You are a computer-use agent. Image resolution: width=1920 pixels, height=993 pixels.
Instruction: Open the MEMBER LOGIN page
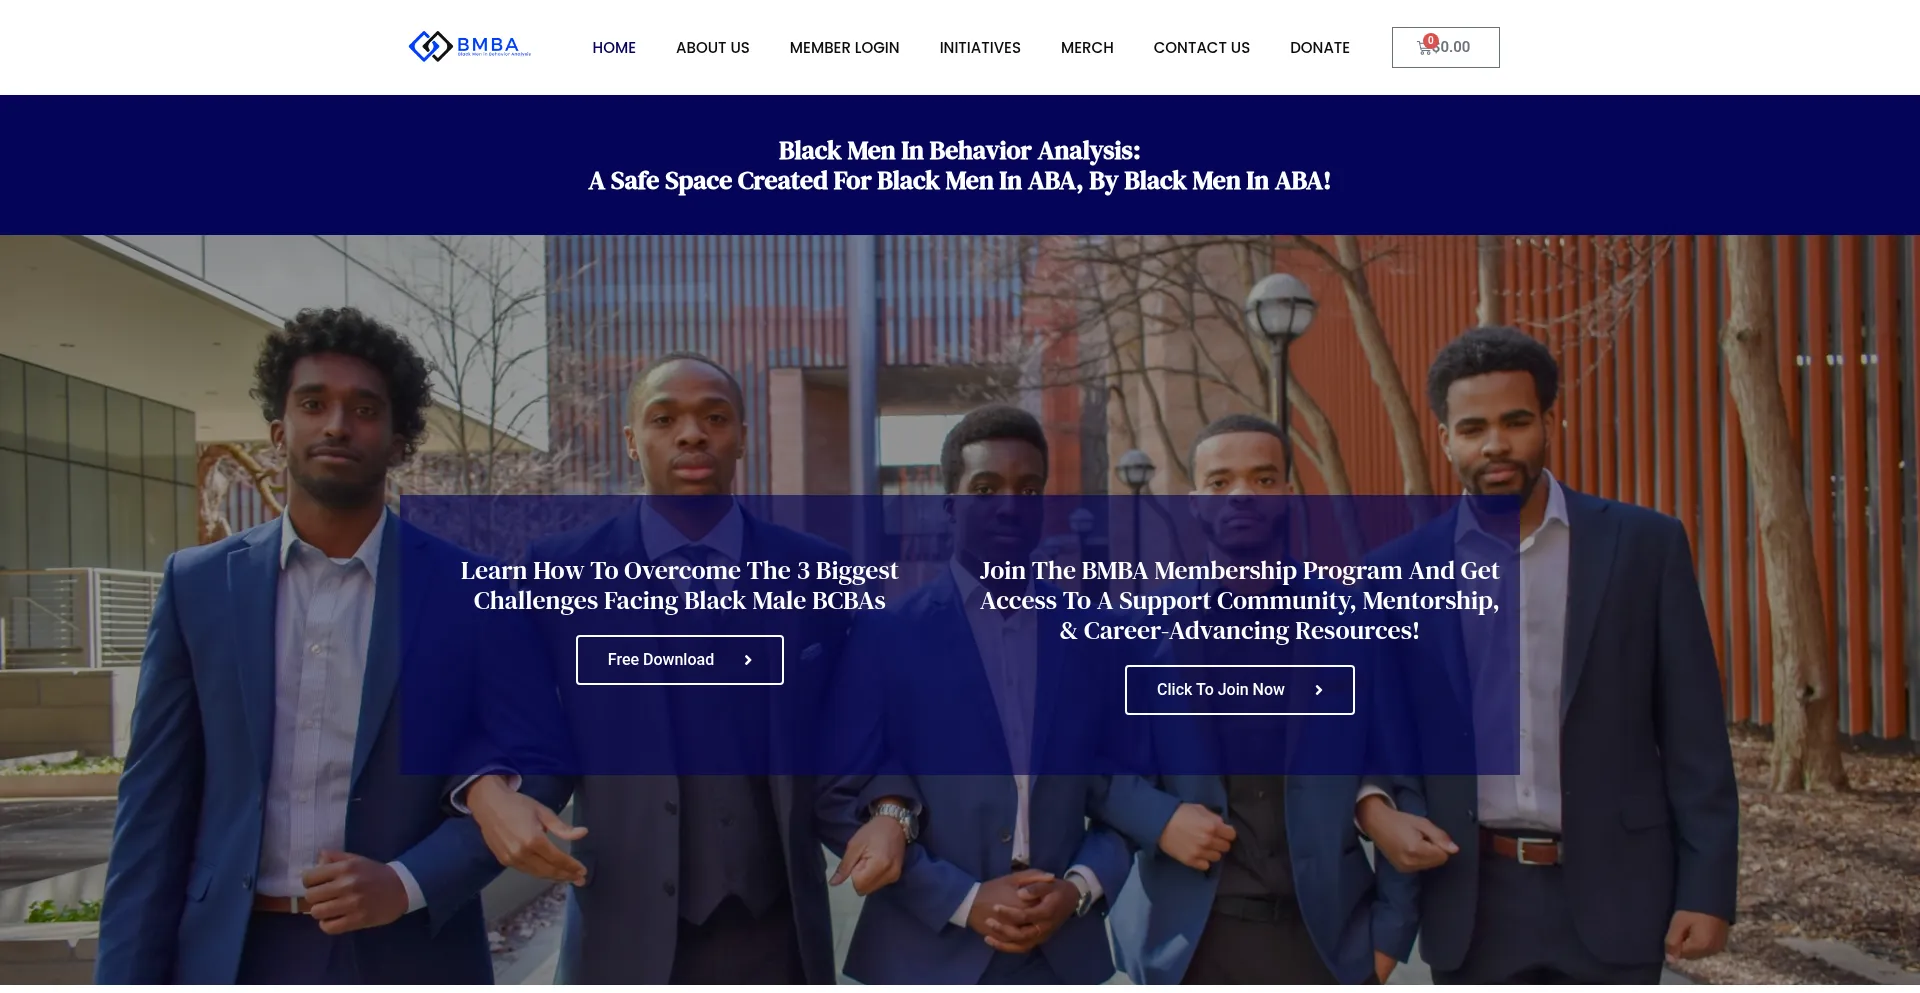[844, 47]
